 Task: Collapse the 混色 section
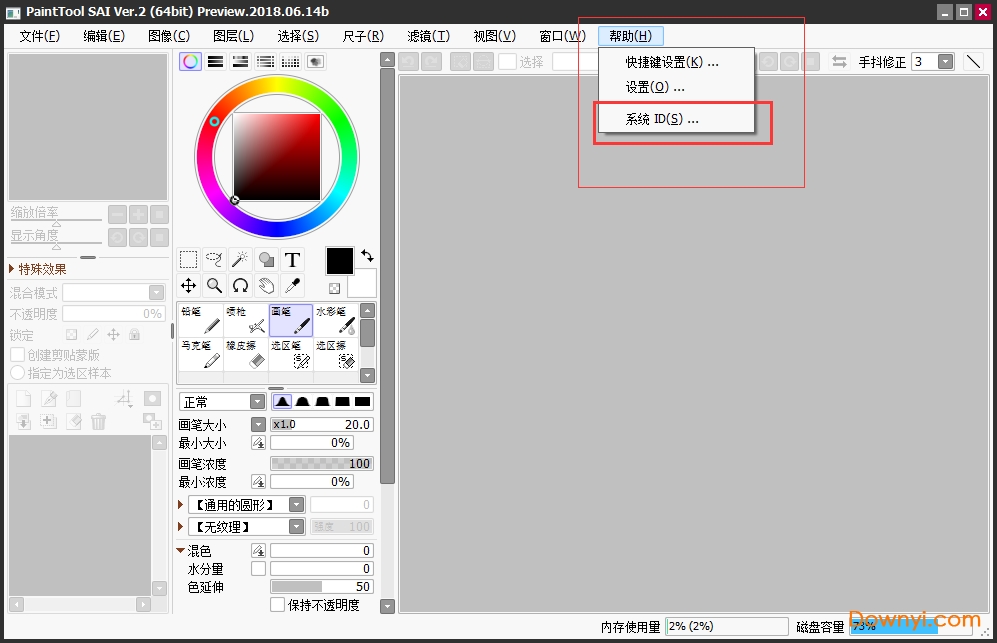coord(181,551)
